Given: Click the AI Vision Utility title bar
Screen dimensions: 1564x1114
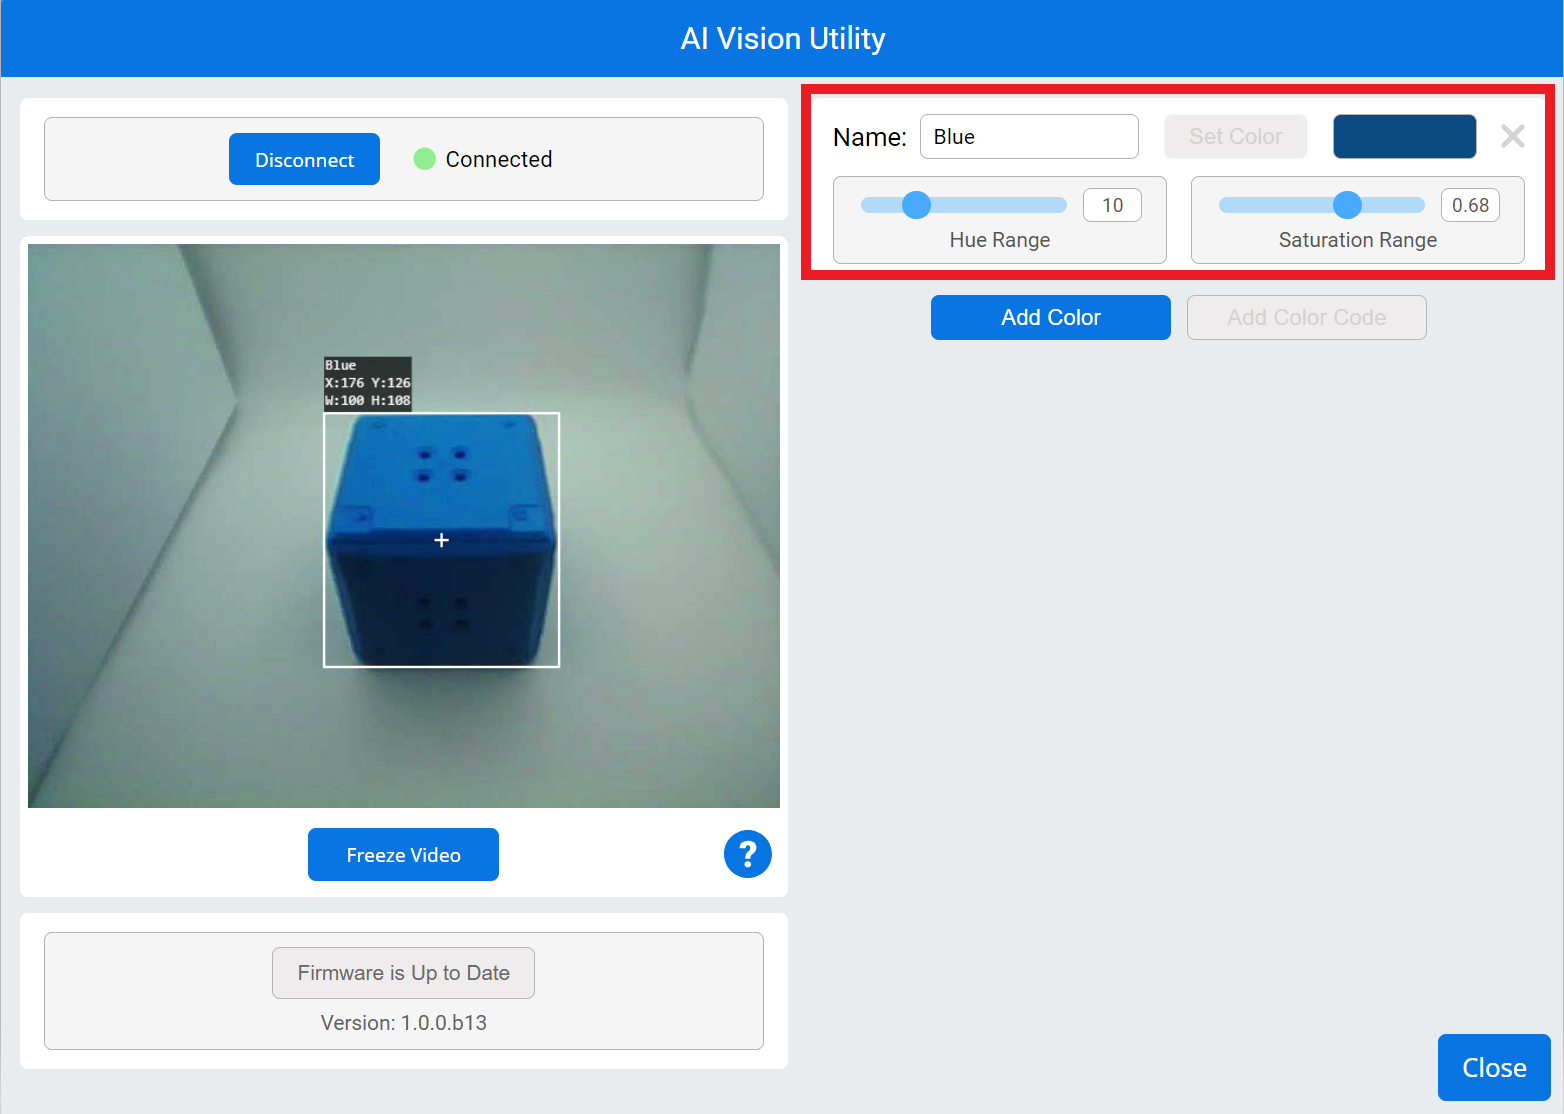Looking at the screenshot, I should (782, 38).
